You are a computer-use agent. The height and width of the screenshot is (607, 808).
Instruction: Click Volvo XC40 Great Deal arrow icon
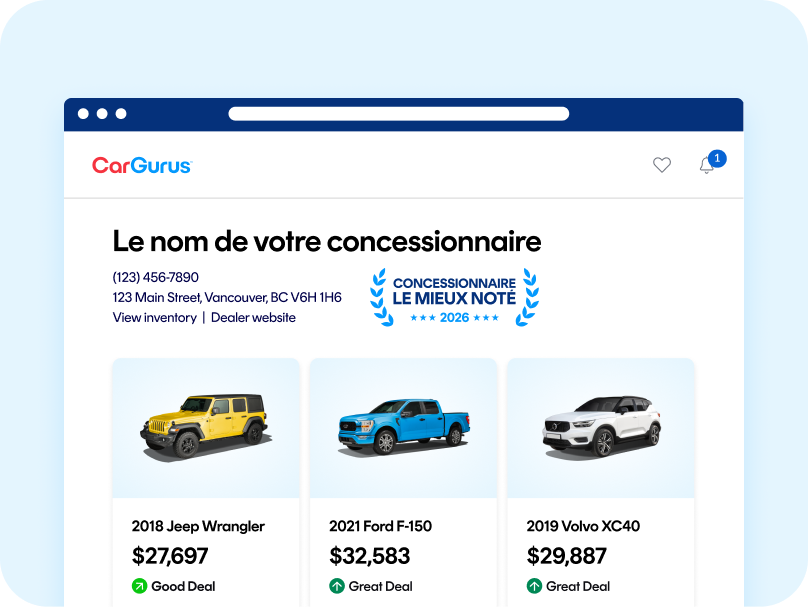[x=534, y=586]
